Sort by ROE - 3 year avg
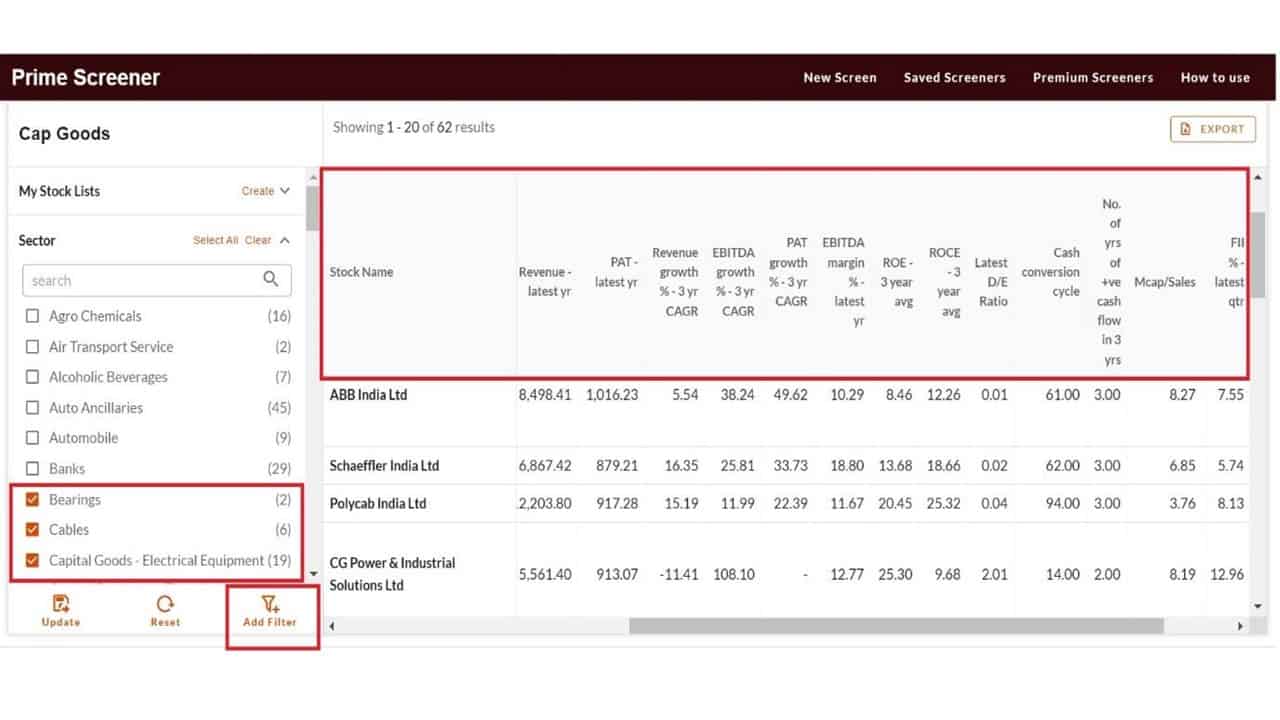This screenshot has height=720, width=1280. coord(897,281)
